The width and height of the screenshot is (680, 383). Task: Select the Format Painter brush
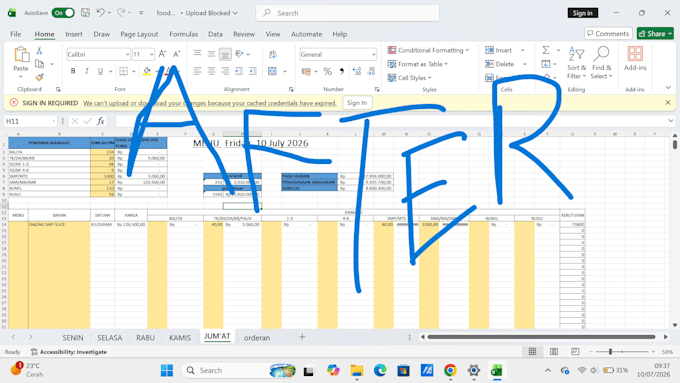pyautogui.click(x=39, y=77)
